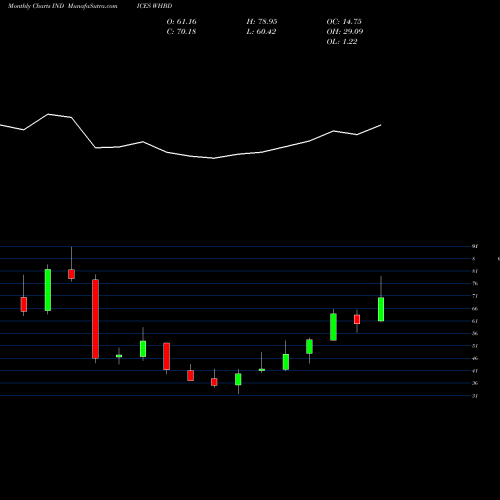Select the OH: 29.09 statistic

(x=345, y=32)
